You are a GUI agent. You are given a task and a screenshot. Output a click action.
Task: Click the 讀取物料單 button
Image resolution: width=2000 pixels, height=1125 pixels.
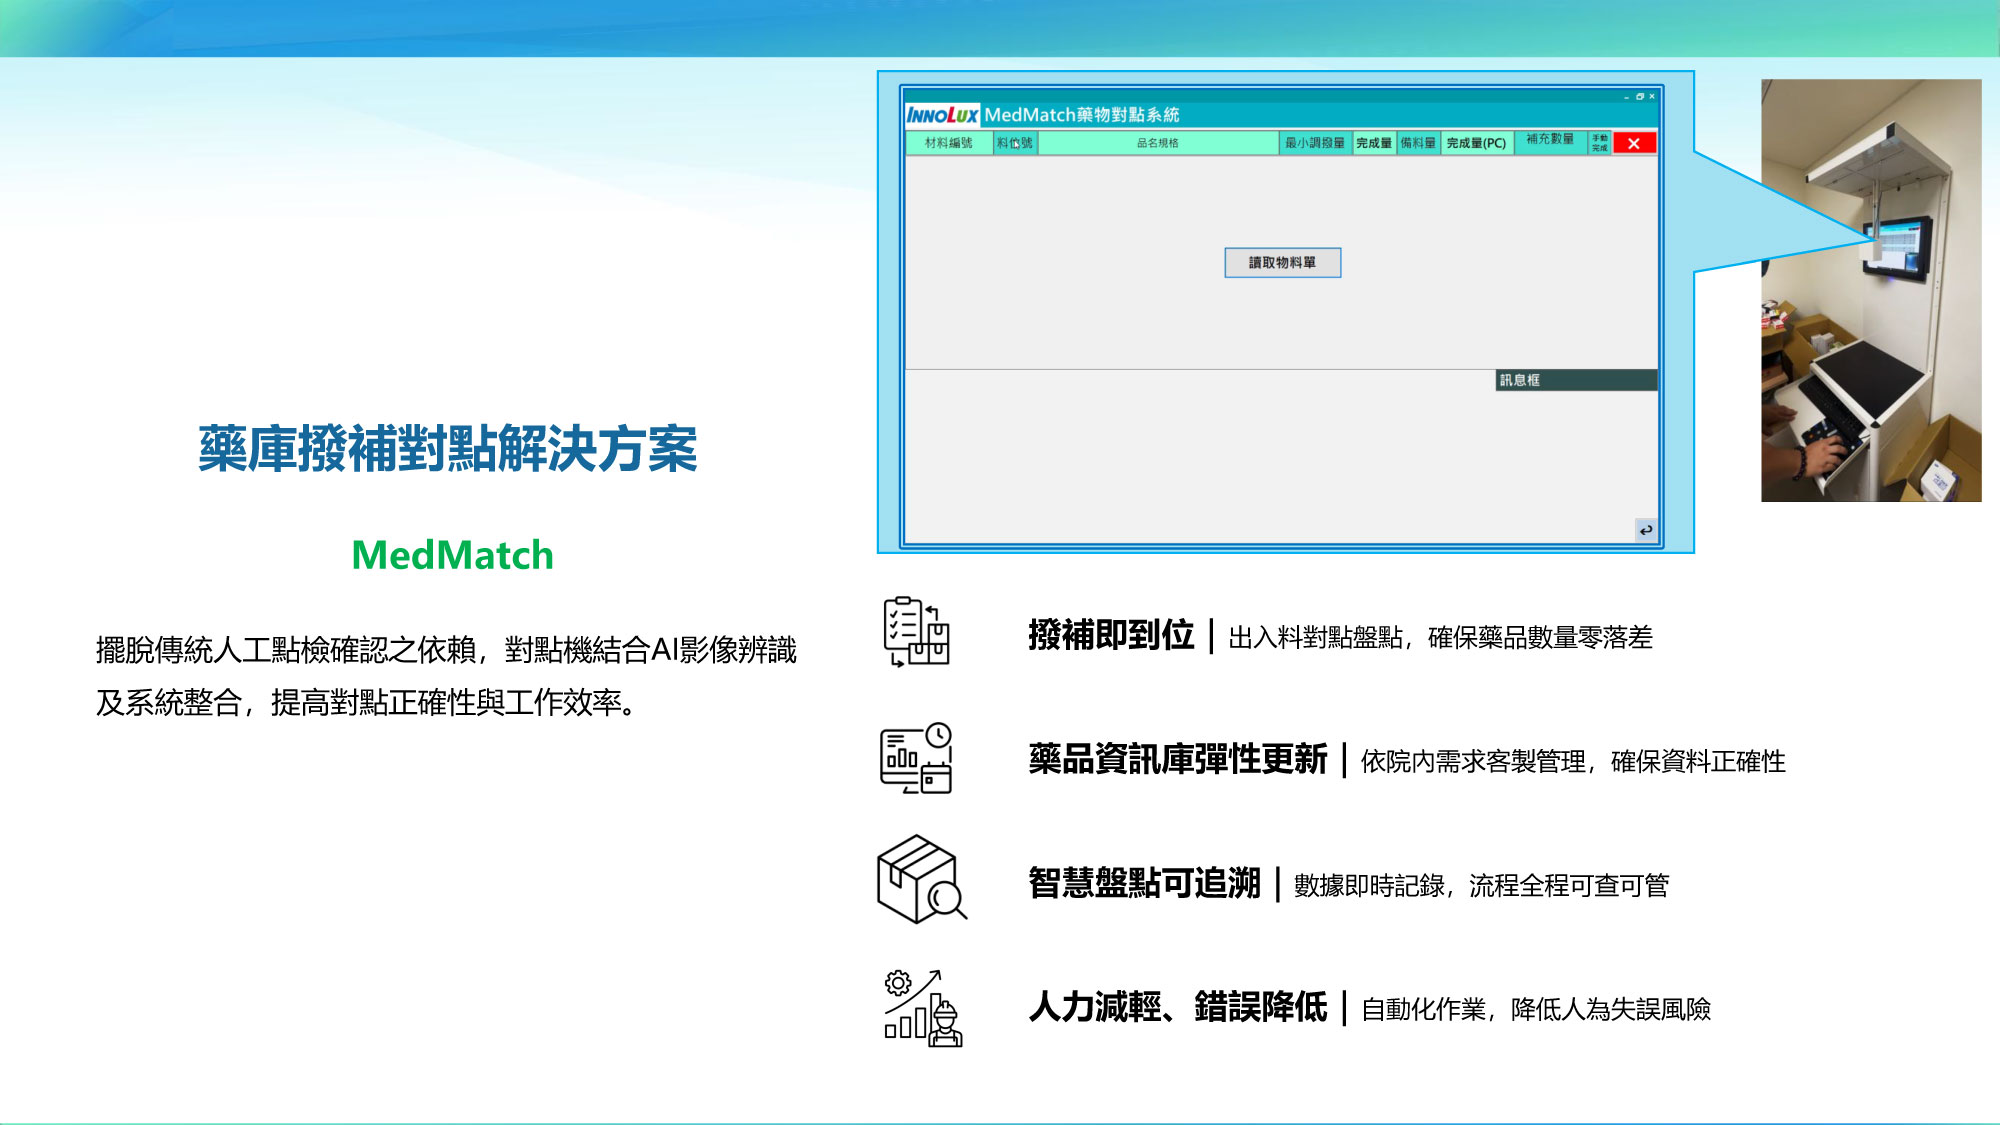click(1282, 263)
